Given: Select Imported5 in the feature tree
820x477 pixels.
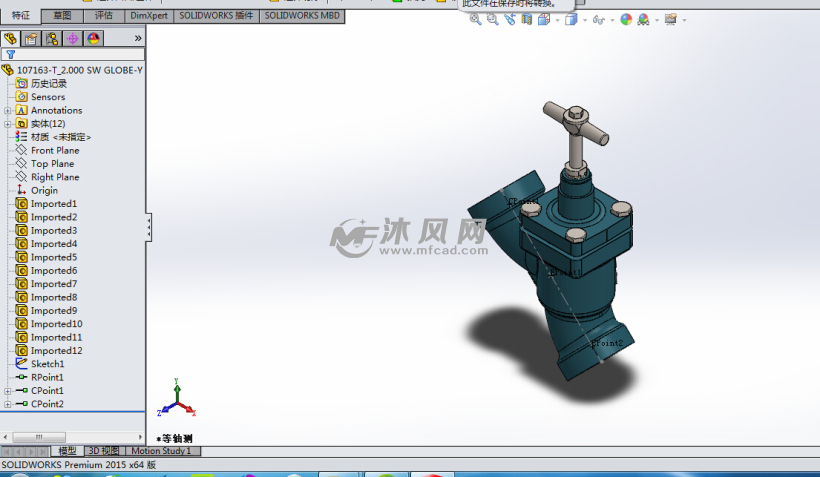Looking at the screenshot, I should pos(53,257).
